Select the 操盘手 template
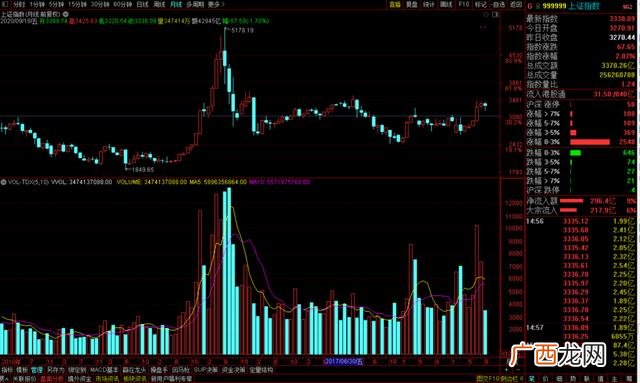 (159, 370)
